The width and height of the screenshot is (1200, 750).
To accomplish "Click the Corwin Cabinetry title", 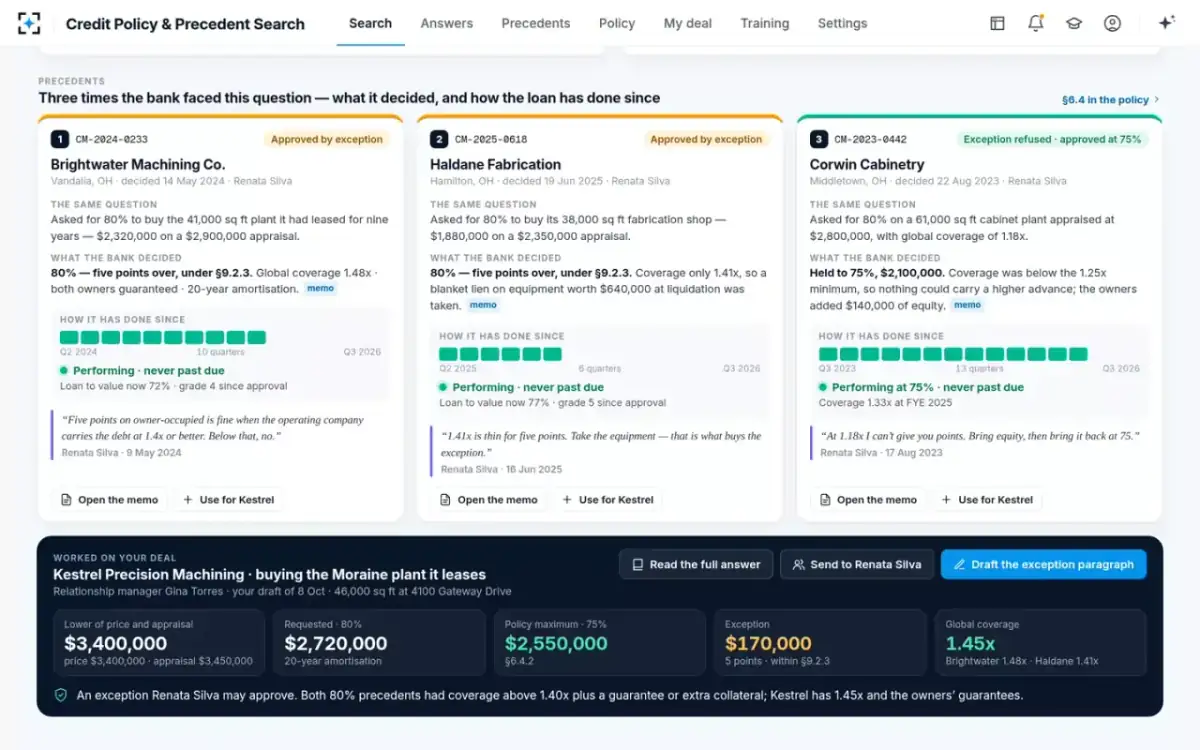I will pos(867,164).
